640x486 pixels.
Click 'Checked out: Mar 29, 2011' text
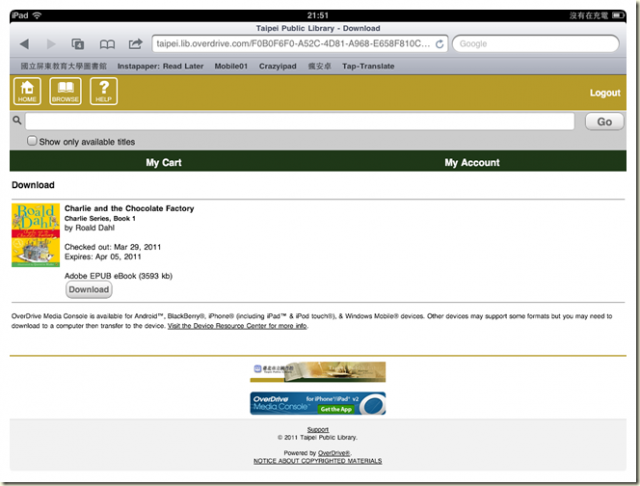(x=113, y=247)
